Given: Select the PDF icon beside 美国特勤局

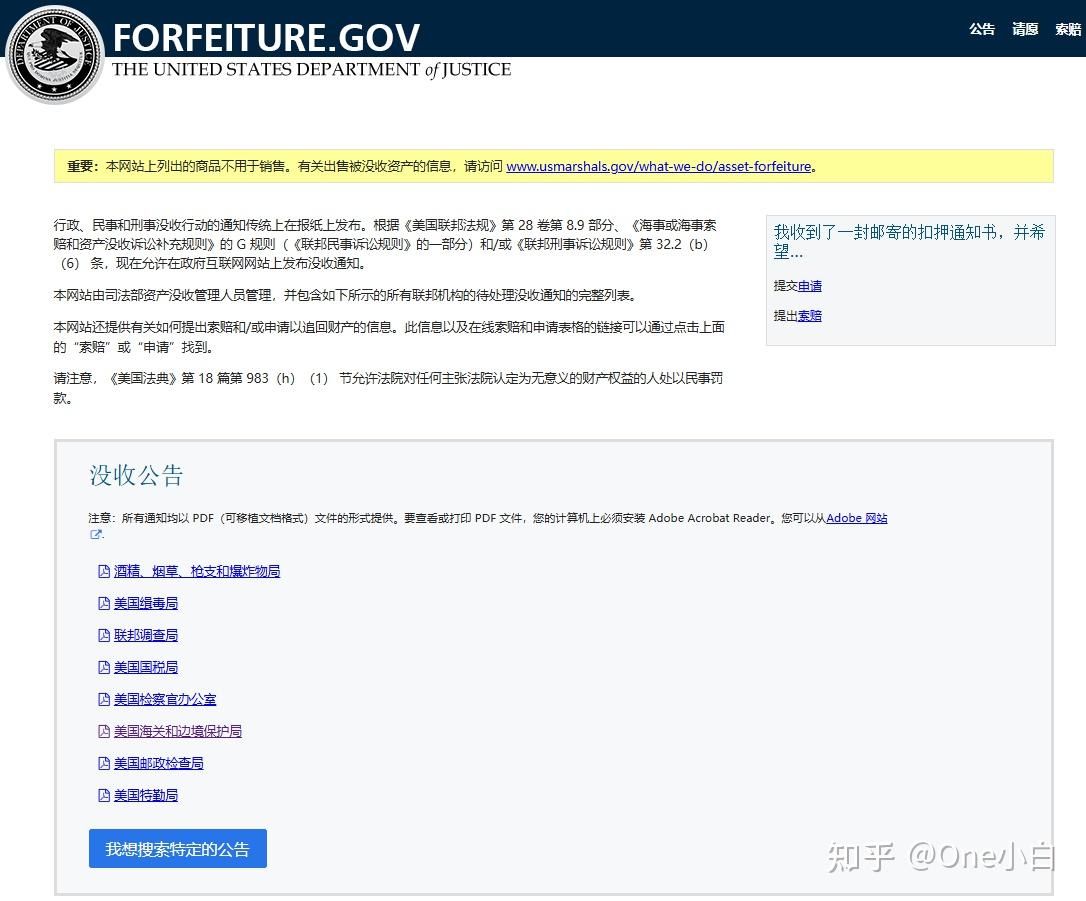Looking at the screenshot, I should 104,794.
